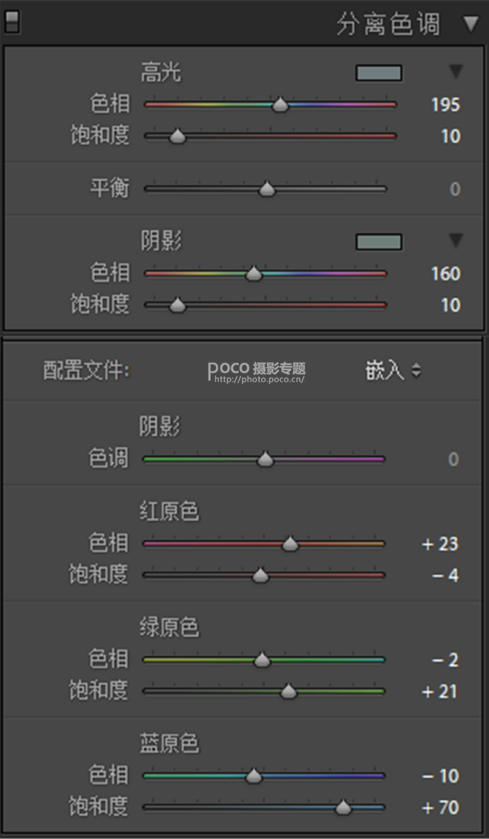Click the 配置文件 profile label
The image size is (489, 839).
pos(86,370)
